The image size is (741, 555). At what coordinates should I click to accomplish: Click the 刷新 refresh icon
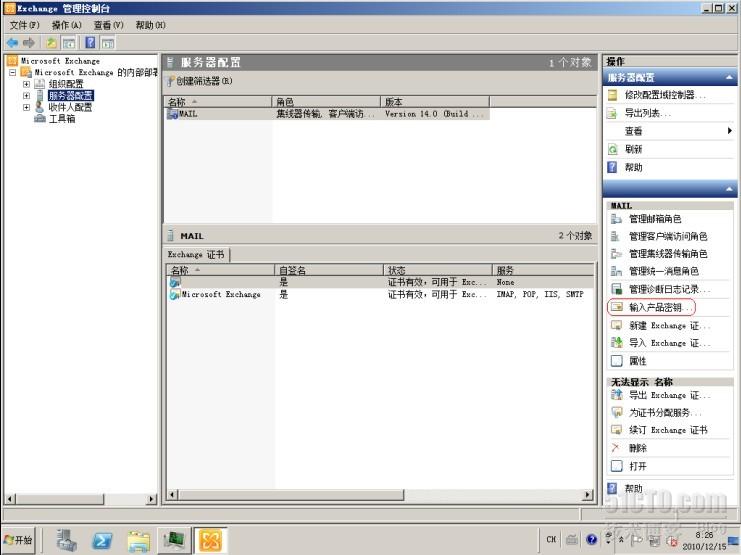click(612, 149)
